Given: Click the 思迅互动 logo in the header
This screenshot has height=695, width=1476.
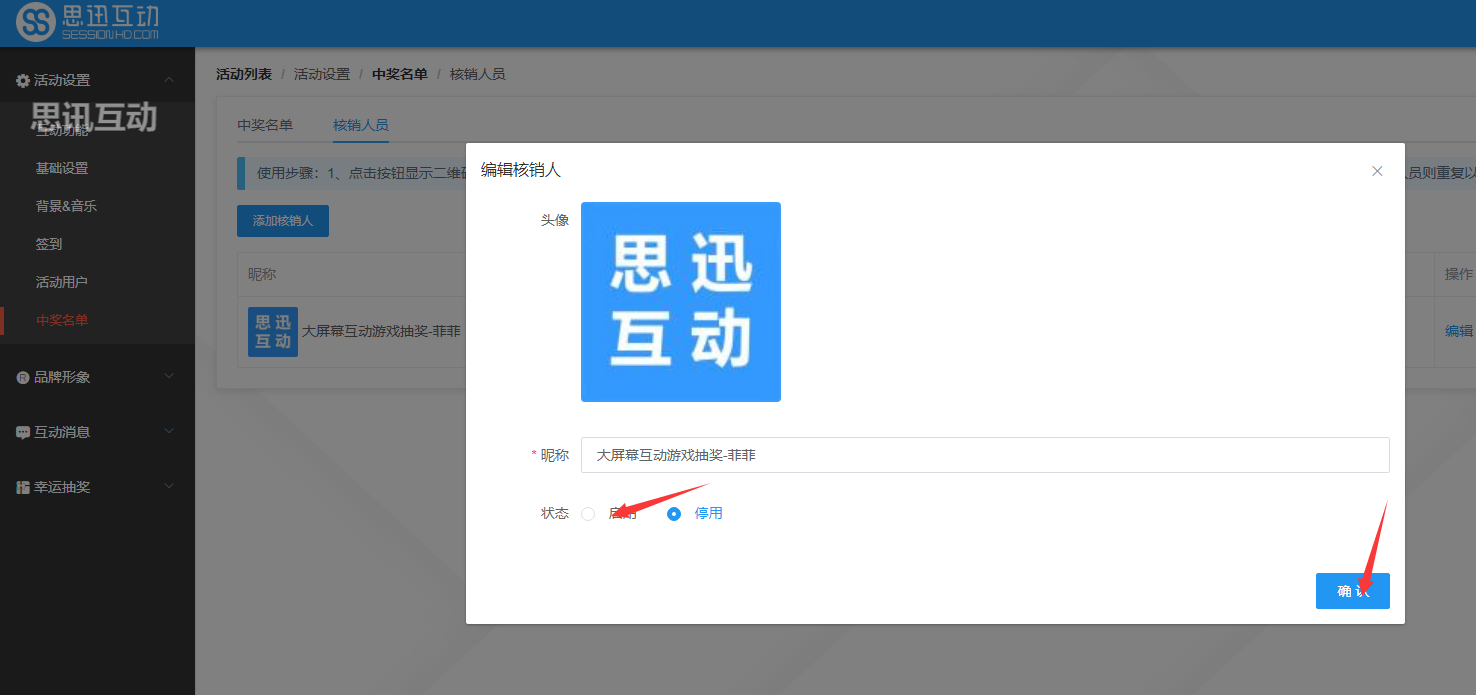Looking at the screenshot, I should click(87, 22).
